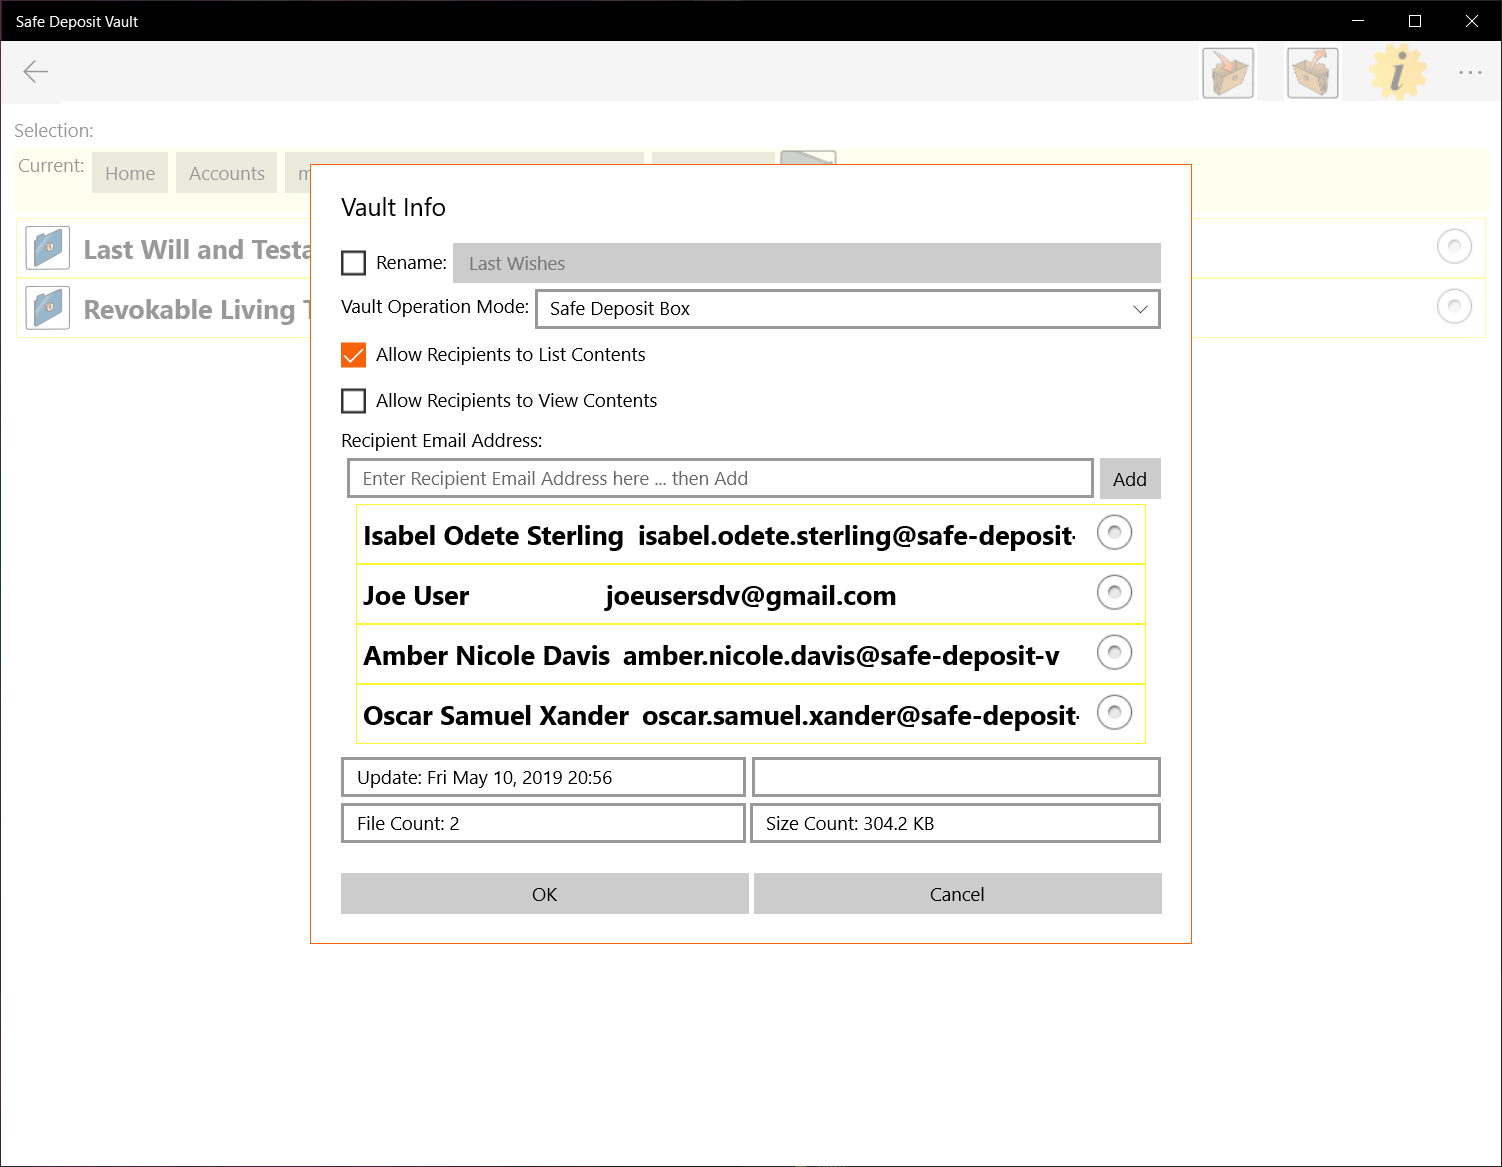Uncheck Allow Recipients to List Contents
This screenshot has width=1502, height=1167.
354,355
